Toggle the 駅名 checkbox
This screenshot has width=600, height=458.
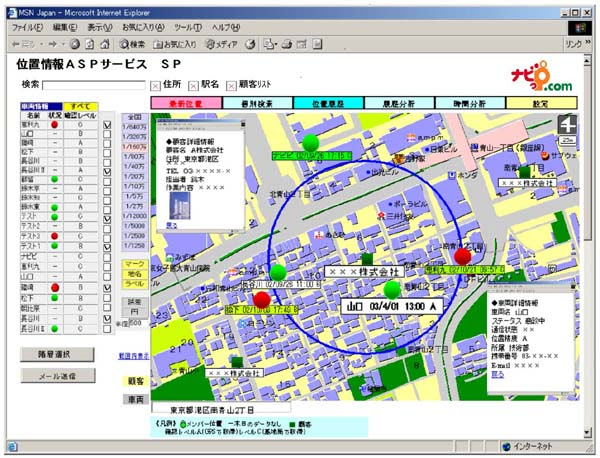pyautogui.click(x=193, y=86)
